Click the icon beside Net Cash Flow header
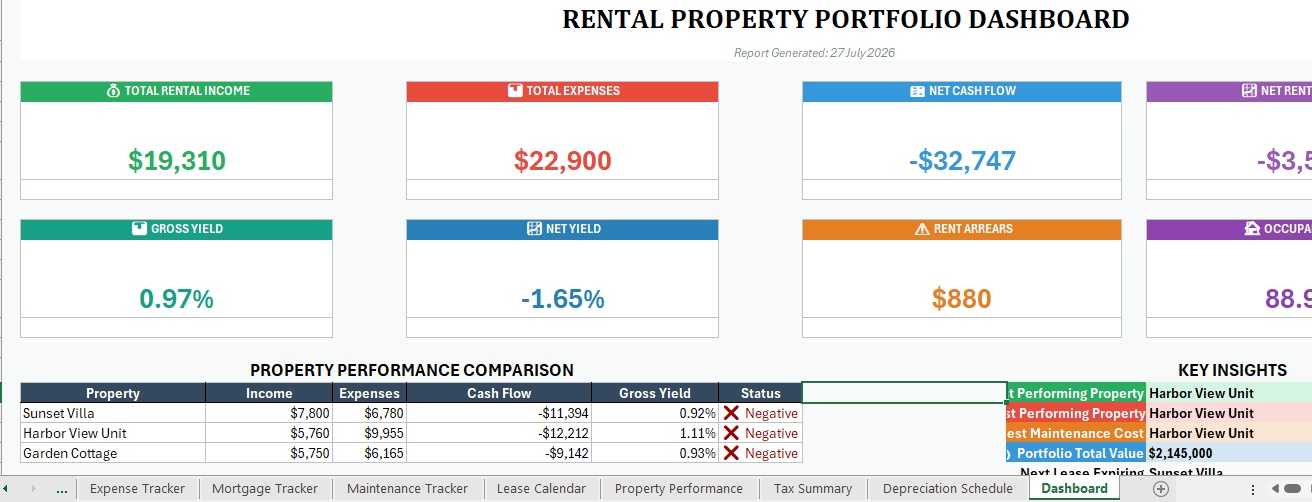The width and height of the screenshot is (1312, 502). click(x=917, y=91)
